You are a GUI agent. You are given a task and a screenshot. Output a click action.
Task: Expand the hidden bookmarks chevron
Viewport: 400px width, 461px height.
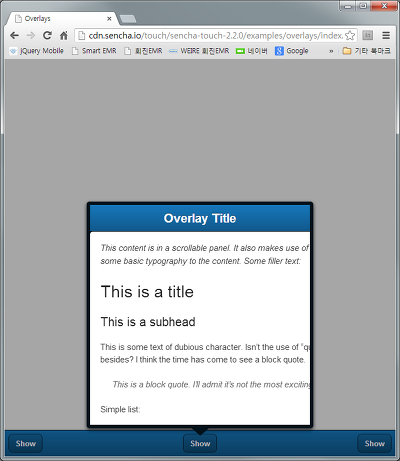click(x=331, y=51)
